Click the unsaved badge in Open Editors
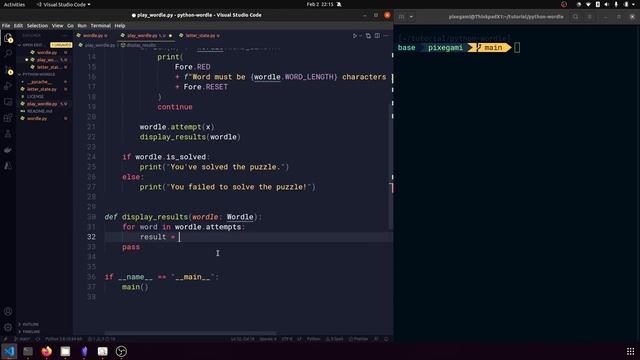This screenshot has width=640, height=360. pyautogui.click(x=61, y=45)
